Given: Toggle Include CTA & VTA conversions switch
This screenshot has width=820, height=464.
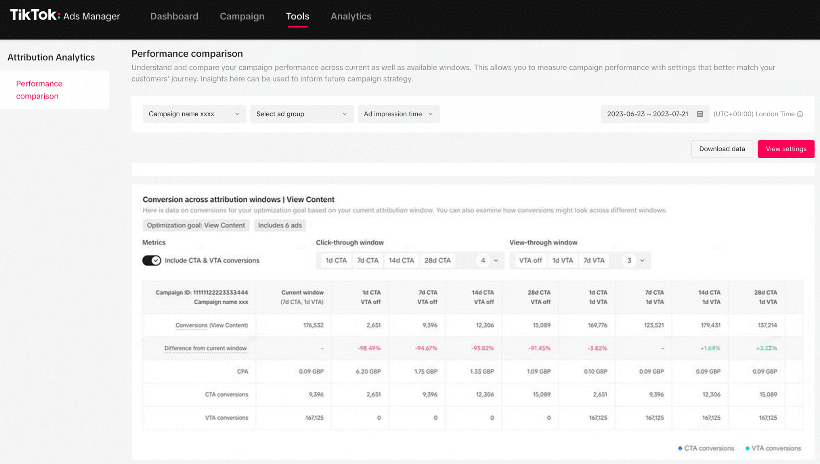Looking at the screenshot, I should 152,260.
